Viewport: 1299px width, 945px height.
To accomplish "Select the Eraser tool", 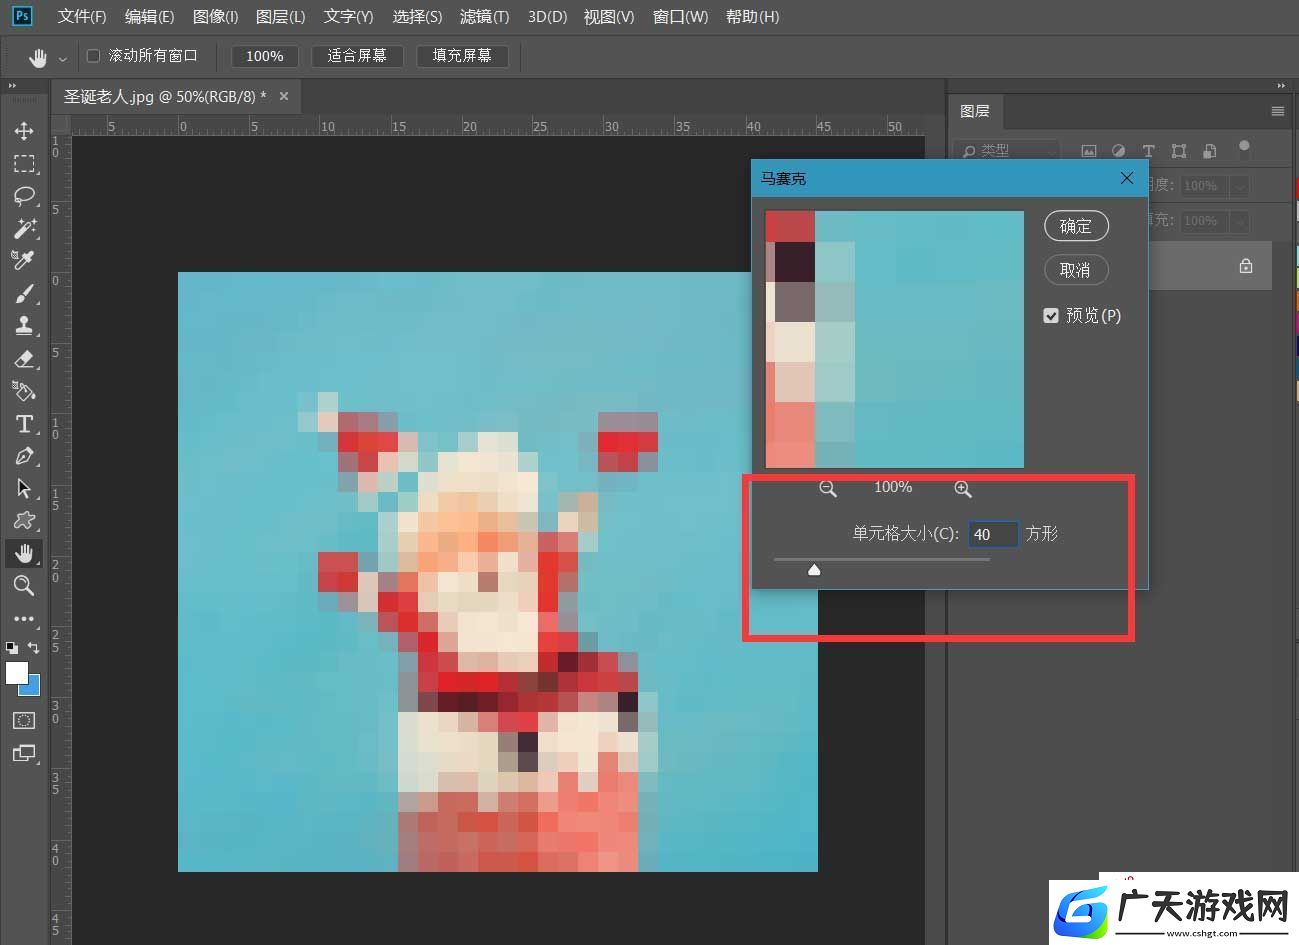I will (x=24, y=358).
